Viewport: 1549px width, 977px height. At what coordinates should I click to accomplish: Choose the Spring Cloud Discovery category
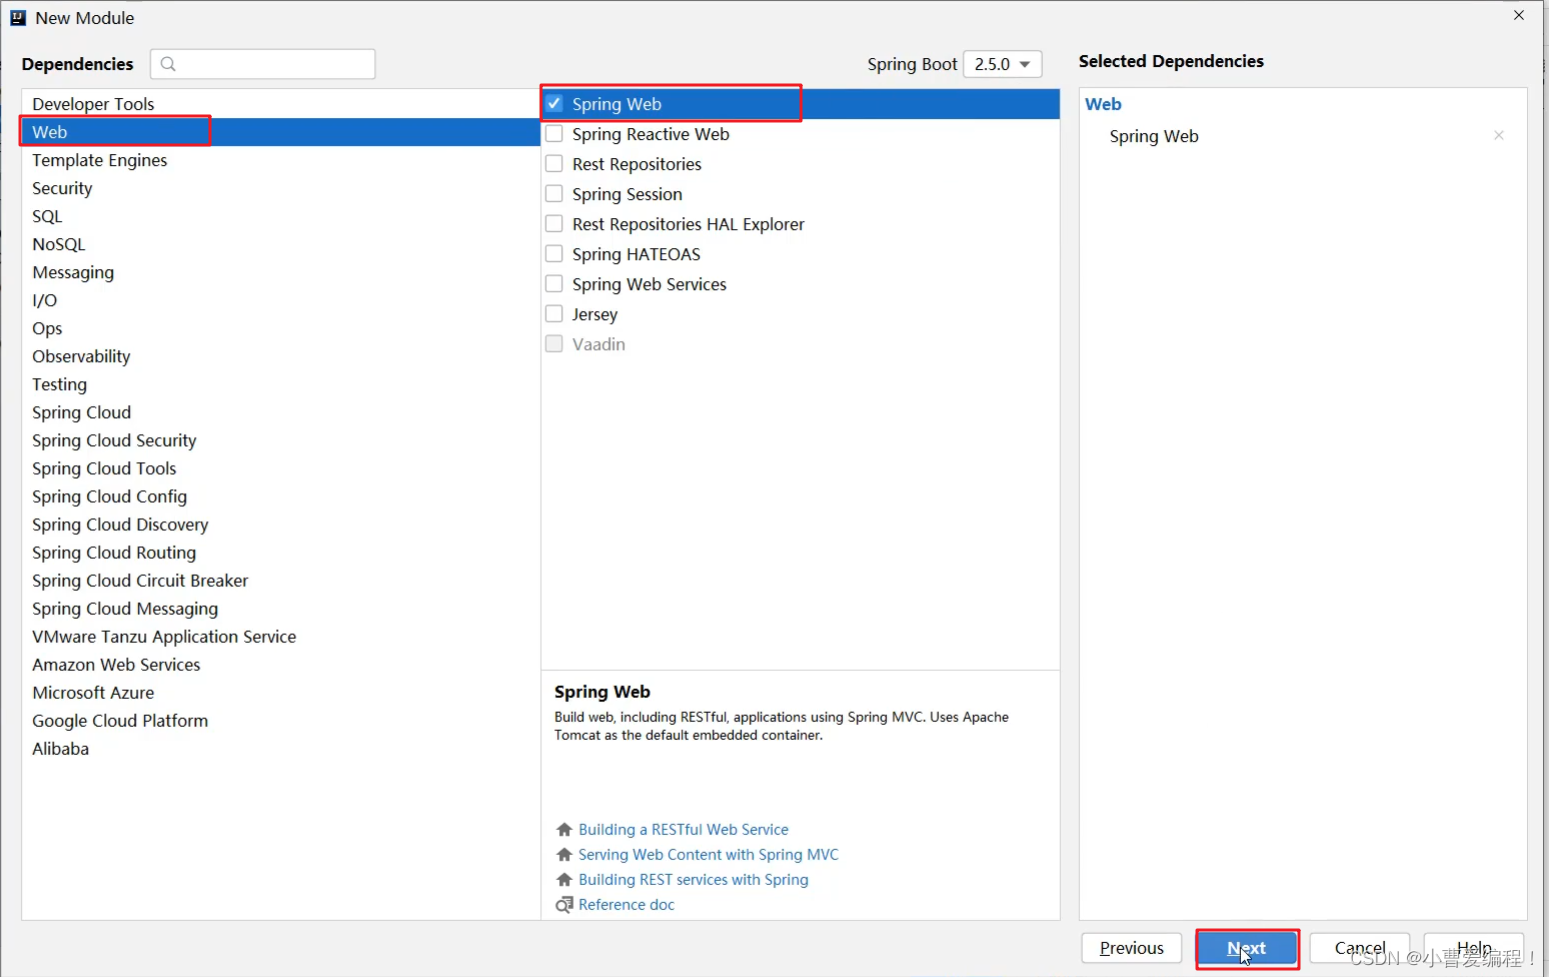[281, 524]
